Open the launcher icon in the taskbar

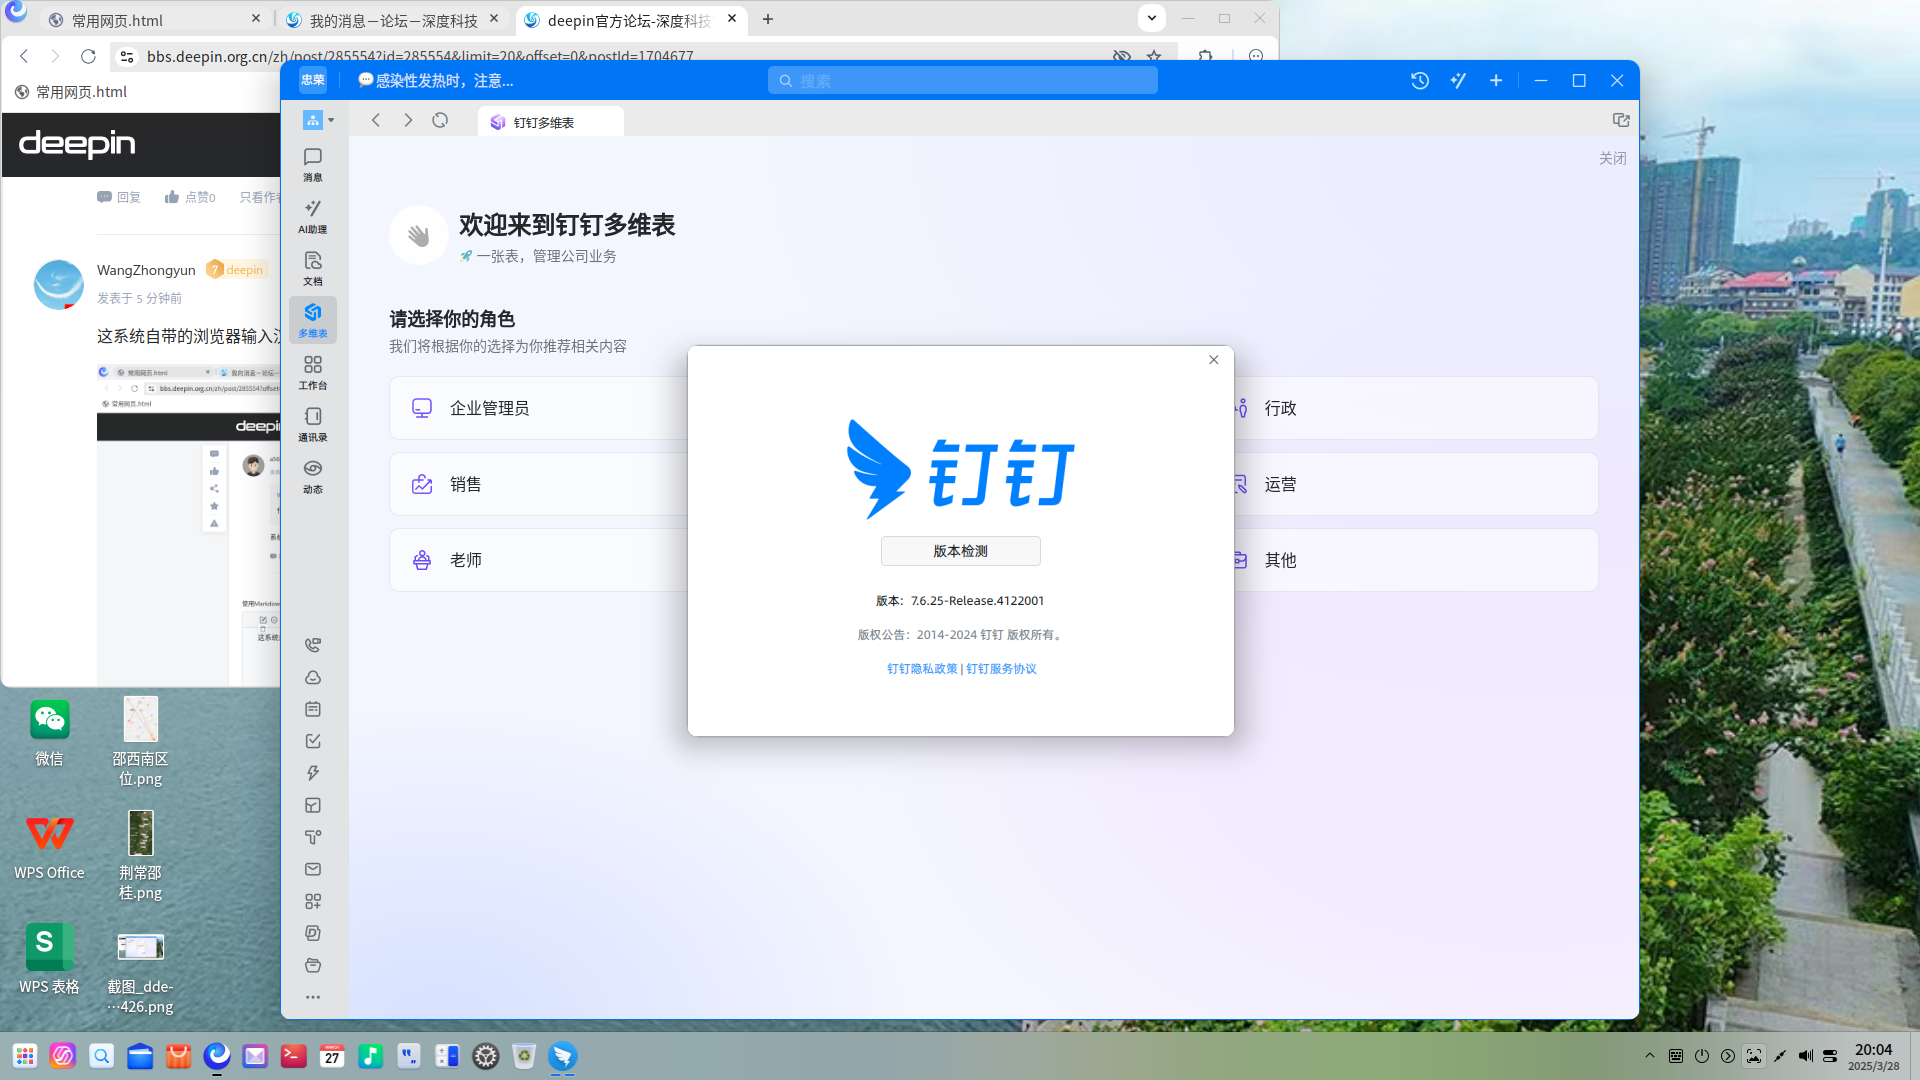pos(25,1055)
